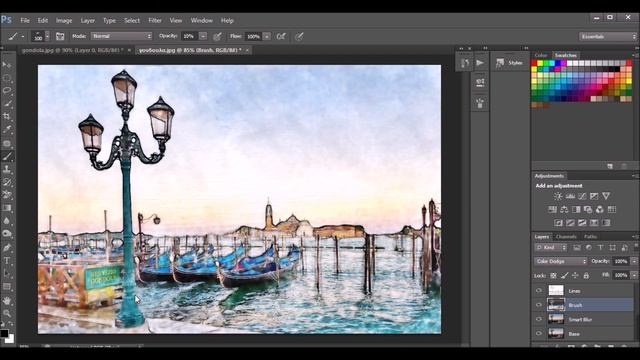Select the Horizontal Type tool
640x360 pixels.
pyautogui.click(x=7, y=261)
